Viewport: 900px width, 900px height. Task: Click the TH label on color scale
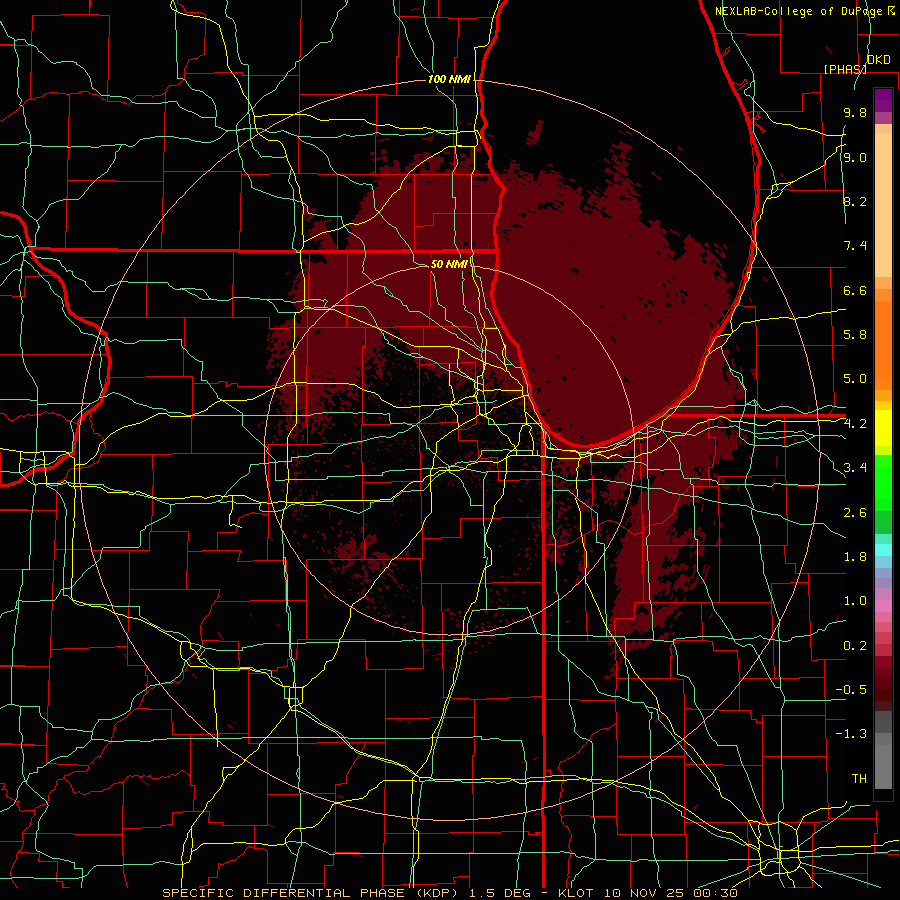click(859, 778)
